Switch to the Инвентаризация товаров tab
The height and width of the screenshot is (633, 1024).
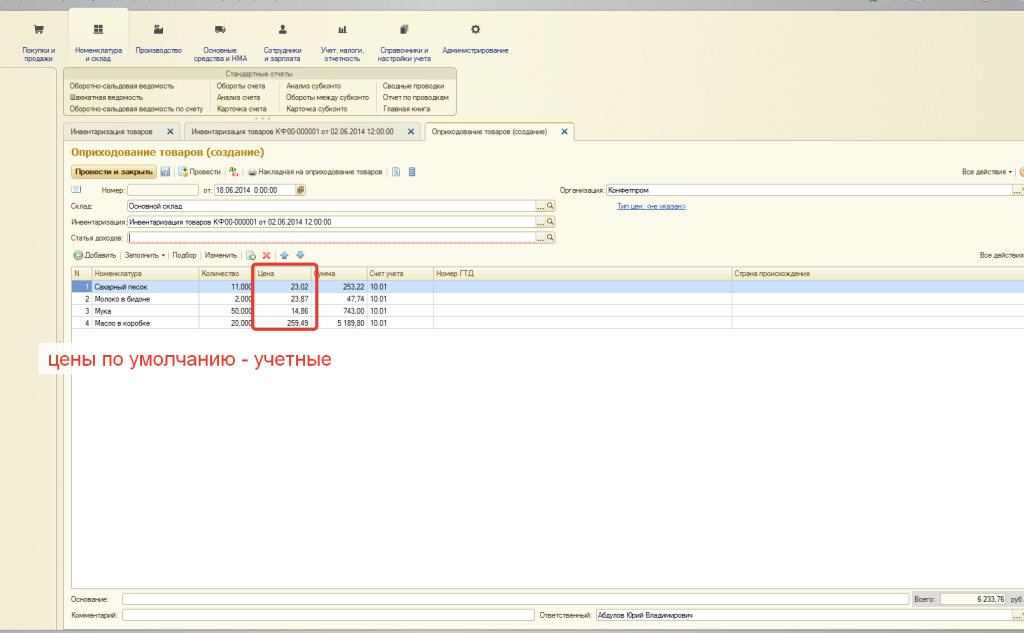112,131
